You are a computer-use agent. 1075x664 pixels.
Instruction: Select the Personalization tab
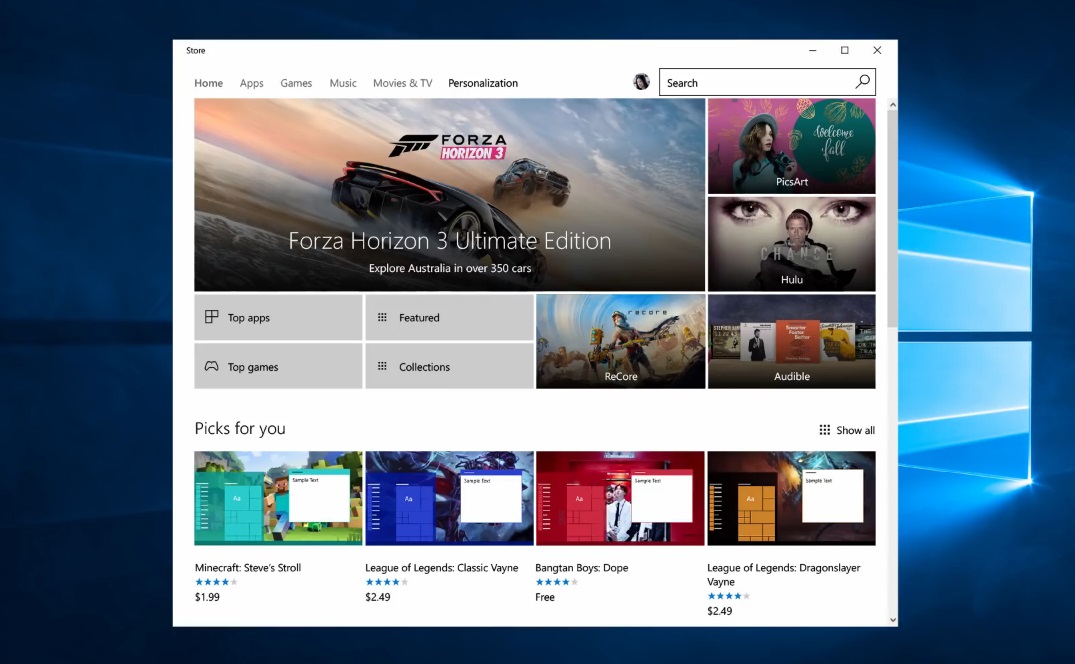483,83
